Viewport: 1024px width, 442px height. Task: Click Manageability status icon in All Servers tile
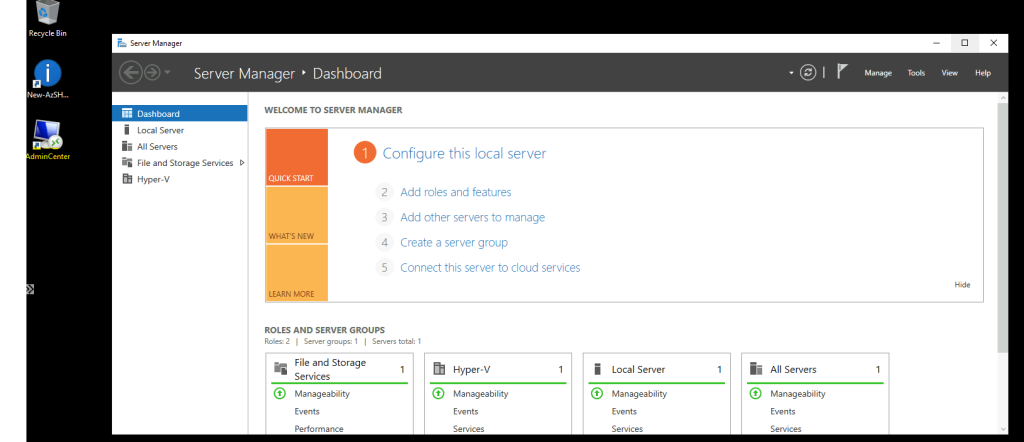click(756, 394)
